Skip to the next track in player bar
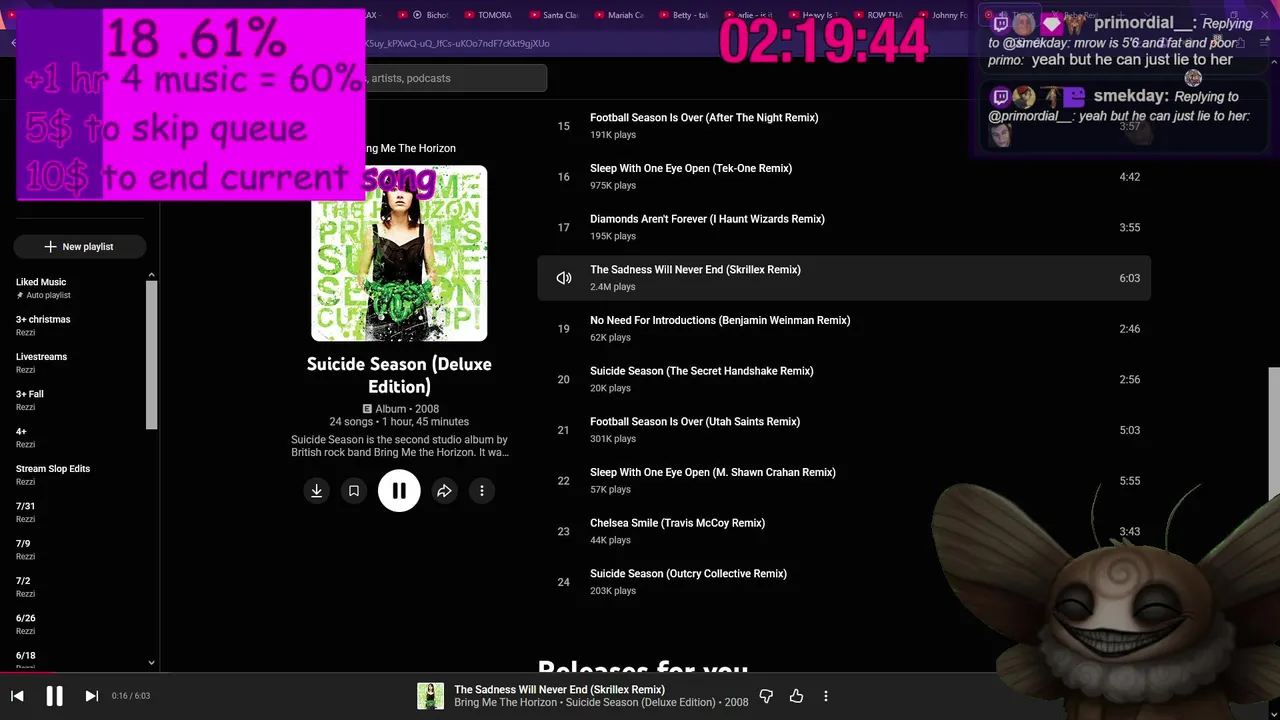 click(x=91, y=696)
